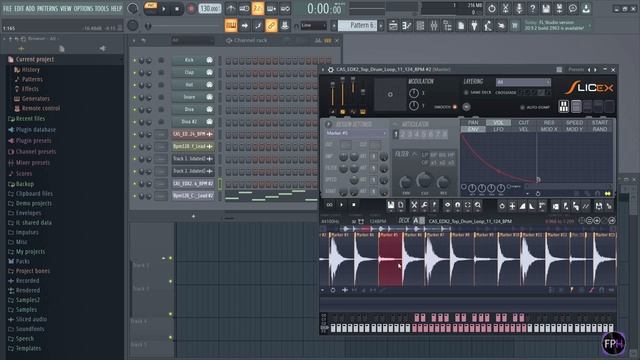The image size is (640, 360).
Task: Click the transport play button
Action: pos(164,9)
